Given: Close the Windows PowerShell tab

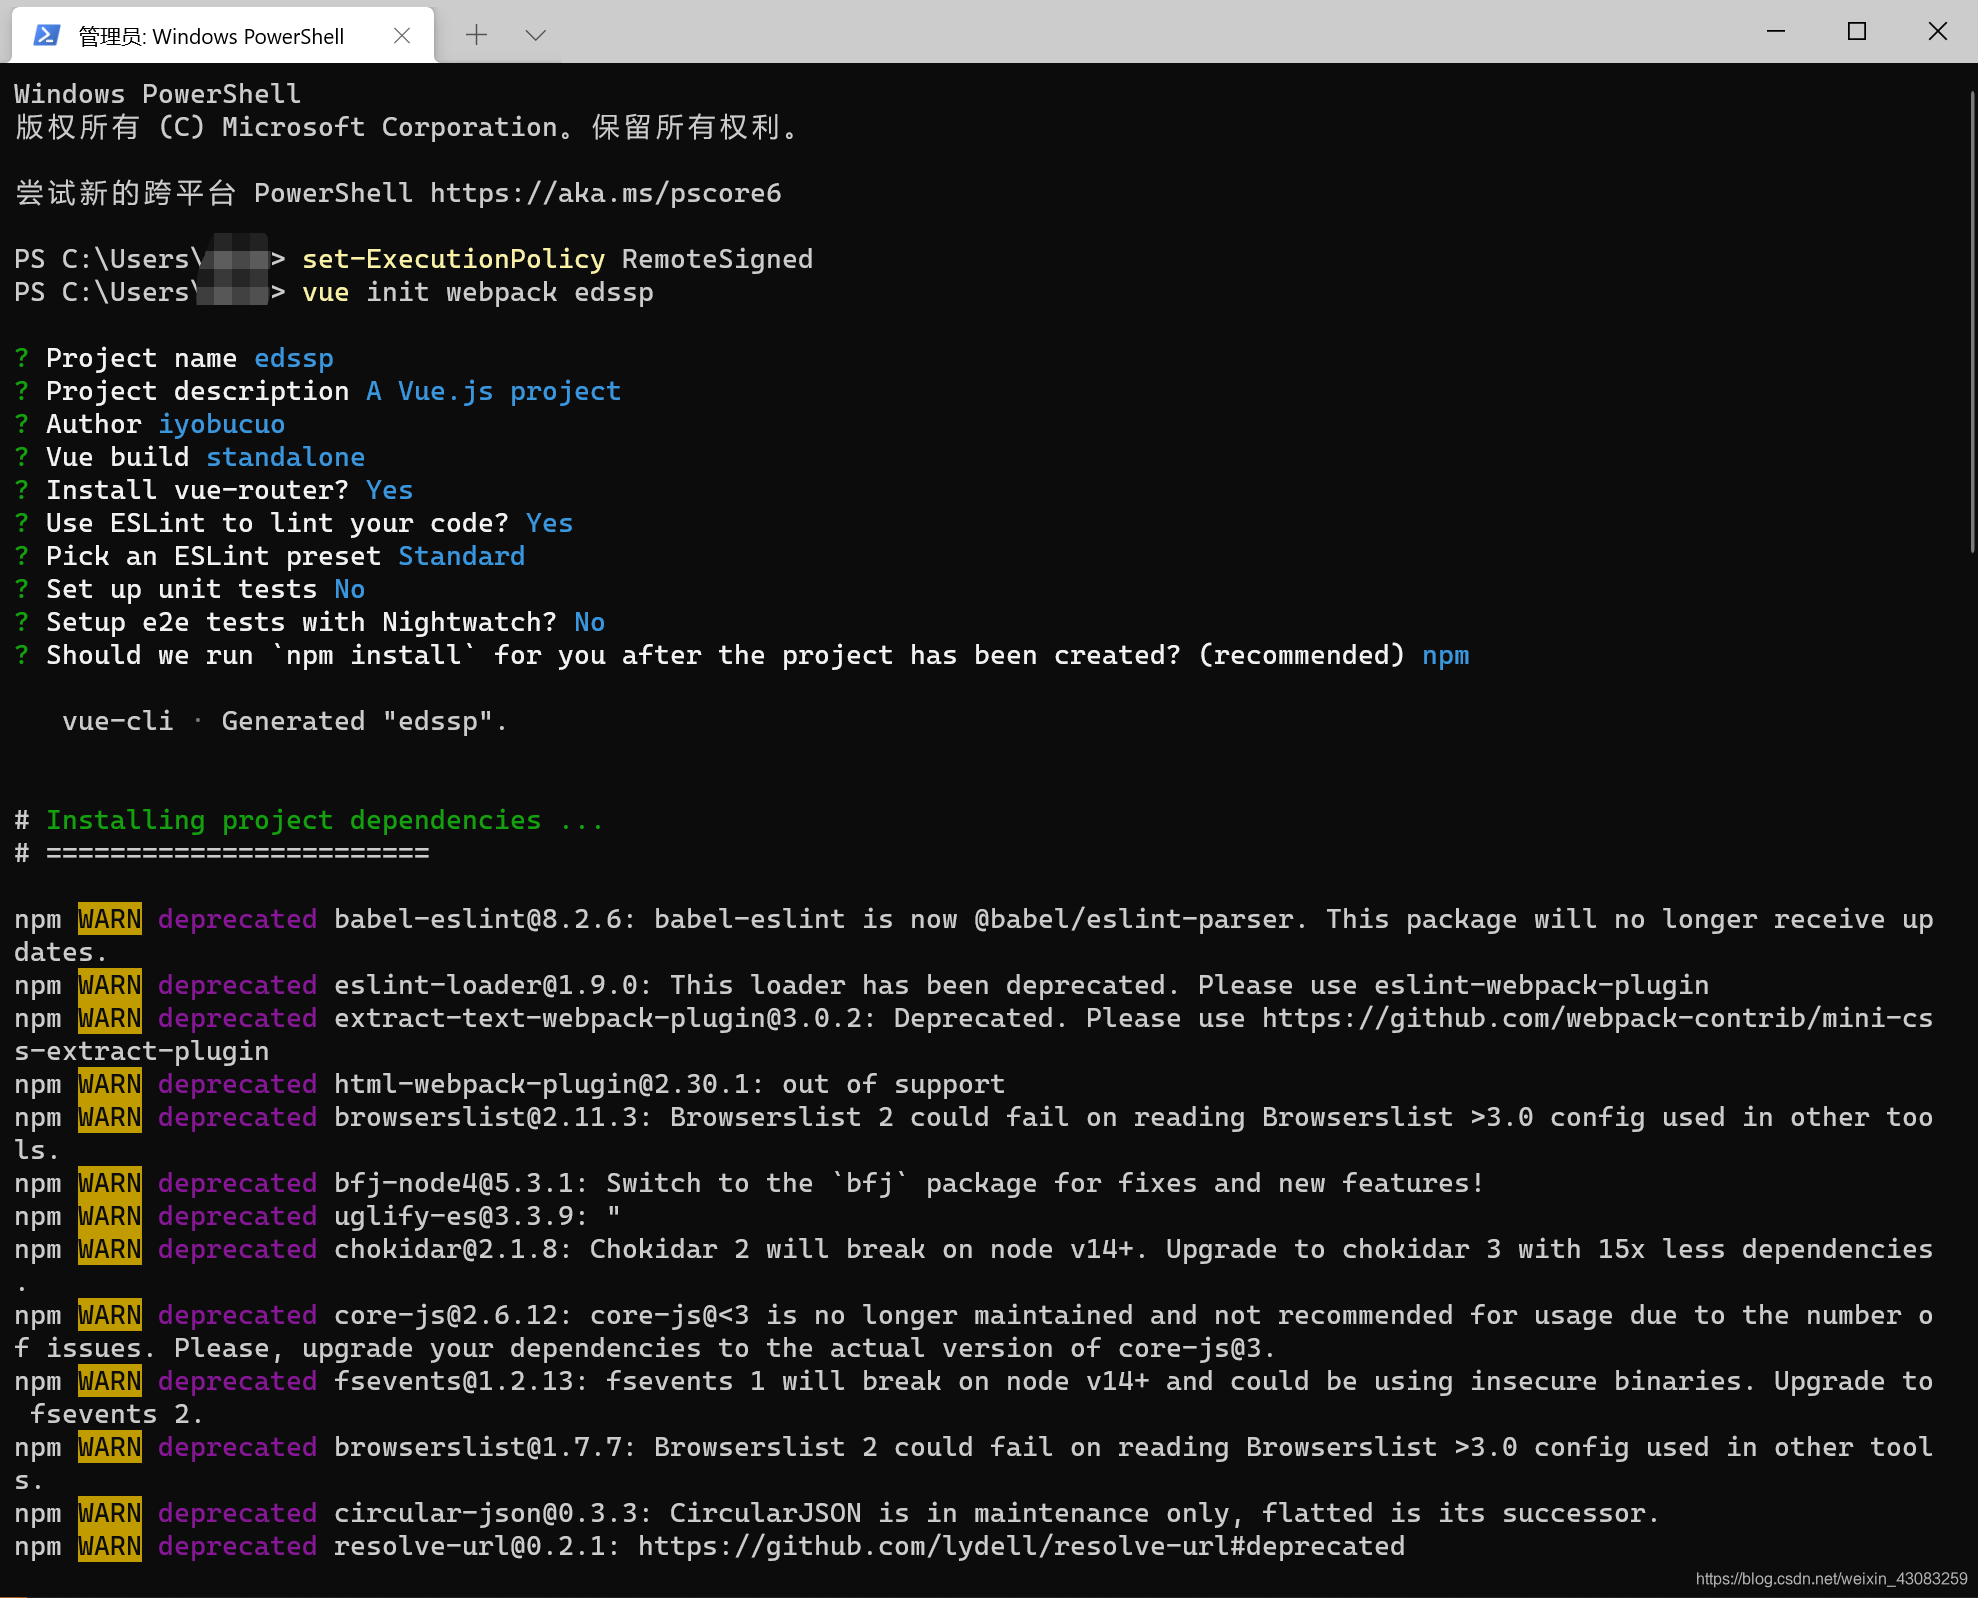Looking at the screenshot, I should coord(402,36).
